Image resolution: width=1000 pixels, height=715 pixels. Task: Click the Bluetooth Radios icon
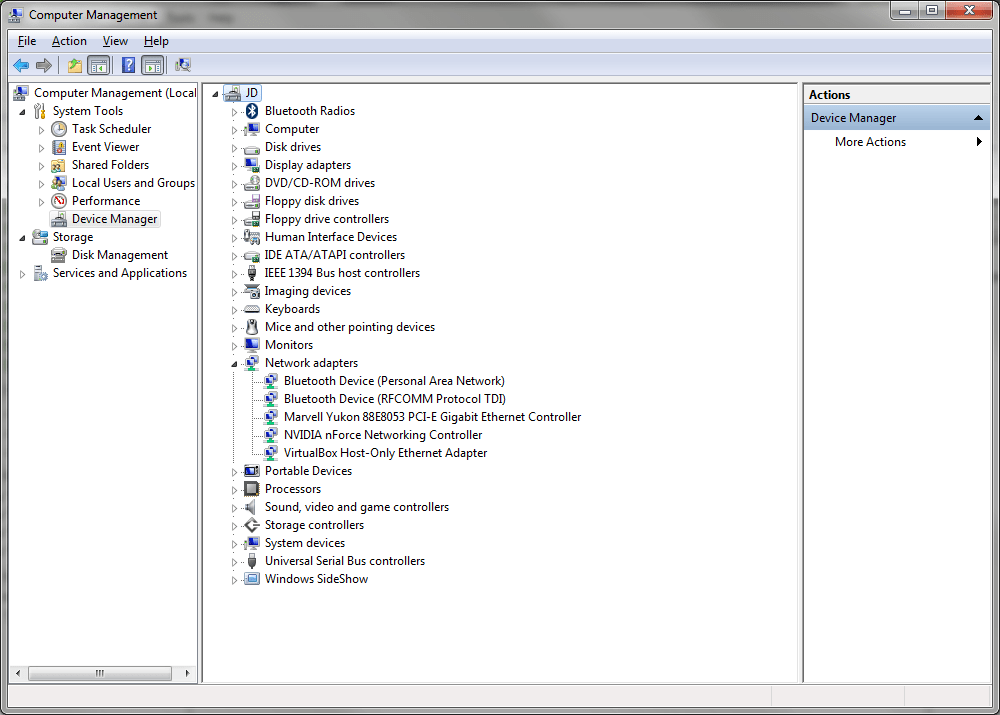tap(252, 111)
